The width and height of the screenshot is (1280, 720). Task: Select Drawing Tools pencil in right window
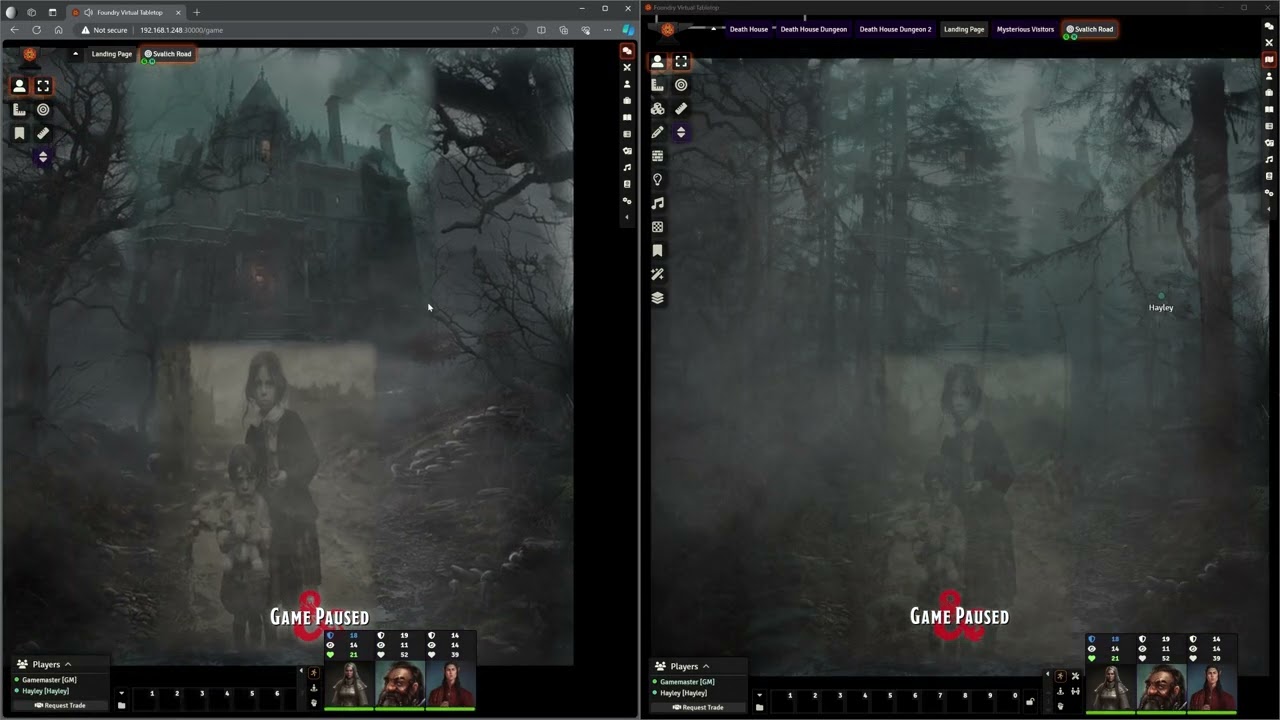point(657,132)
